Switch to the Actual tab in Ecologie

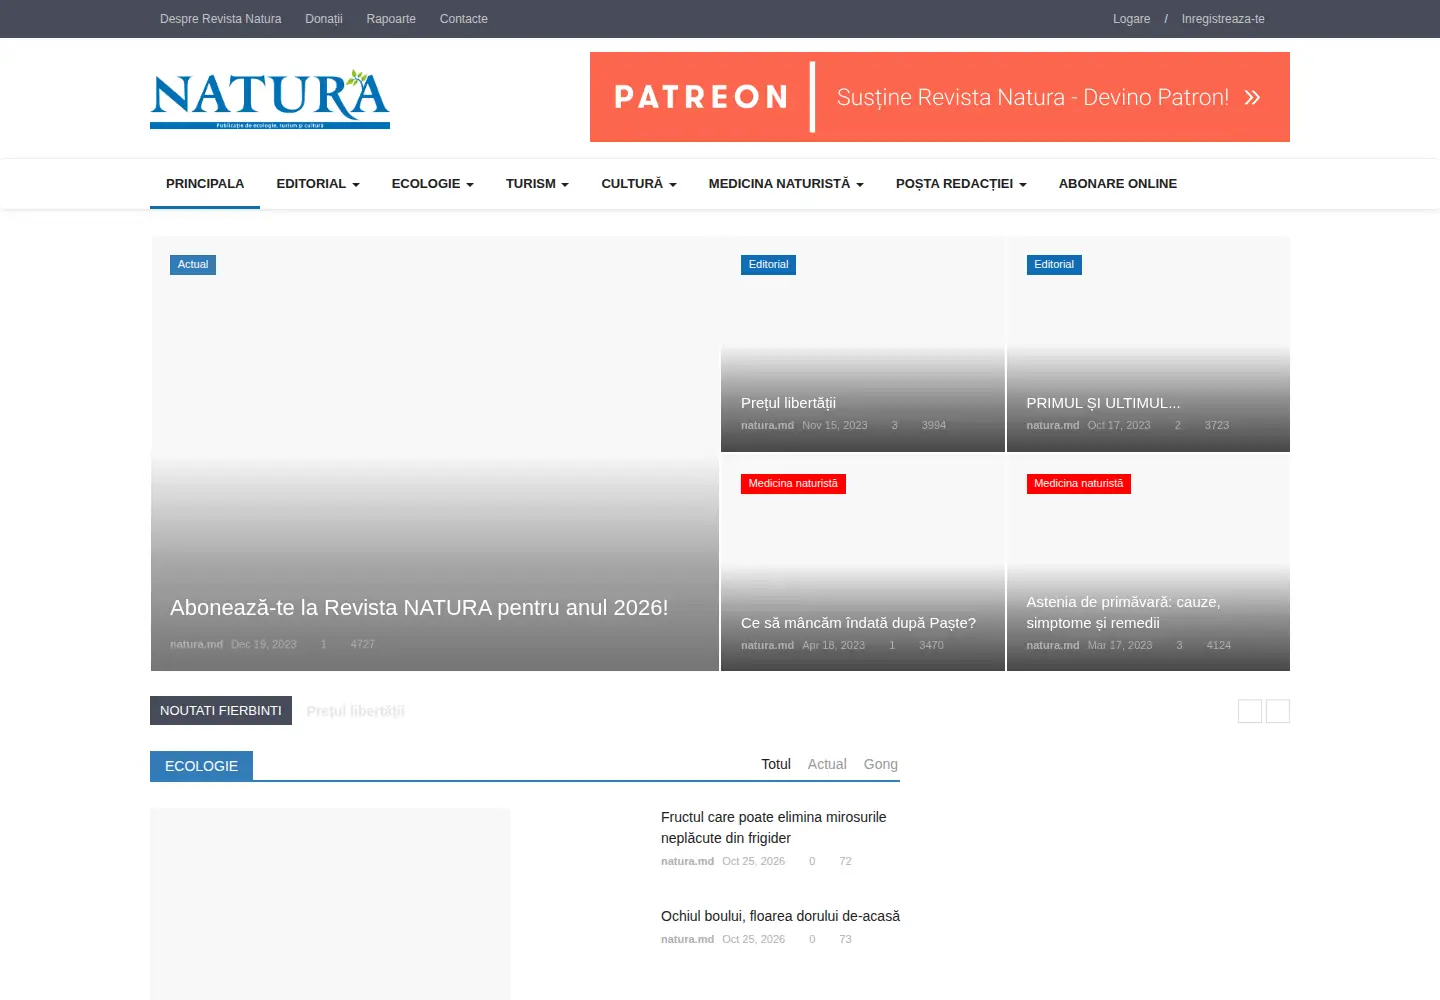[x=827, y=764]
